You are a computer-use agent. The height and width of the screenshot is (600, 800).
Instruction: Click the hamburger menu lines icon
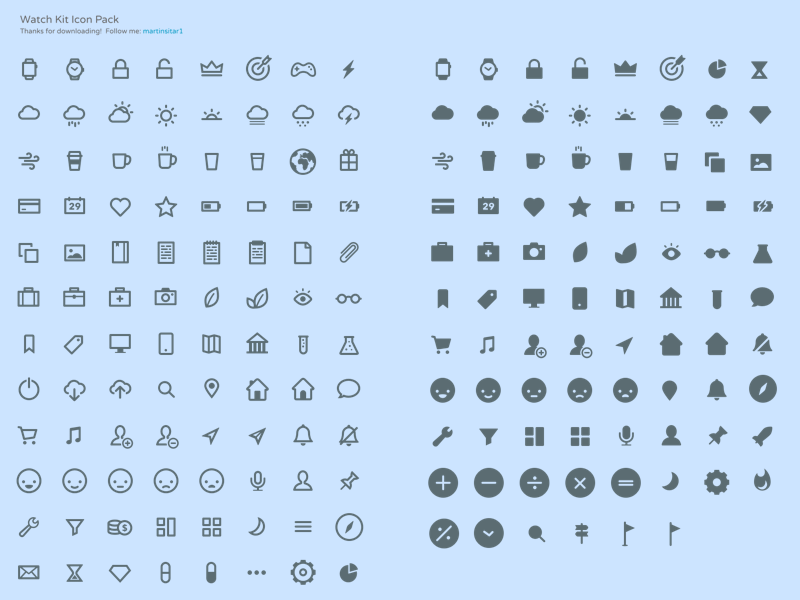pos(303,527)
